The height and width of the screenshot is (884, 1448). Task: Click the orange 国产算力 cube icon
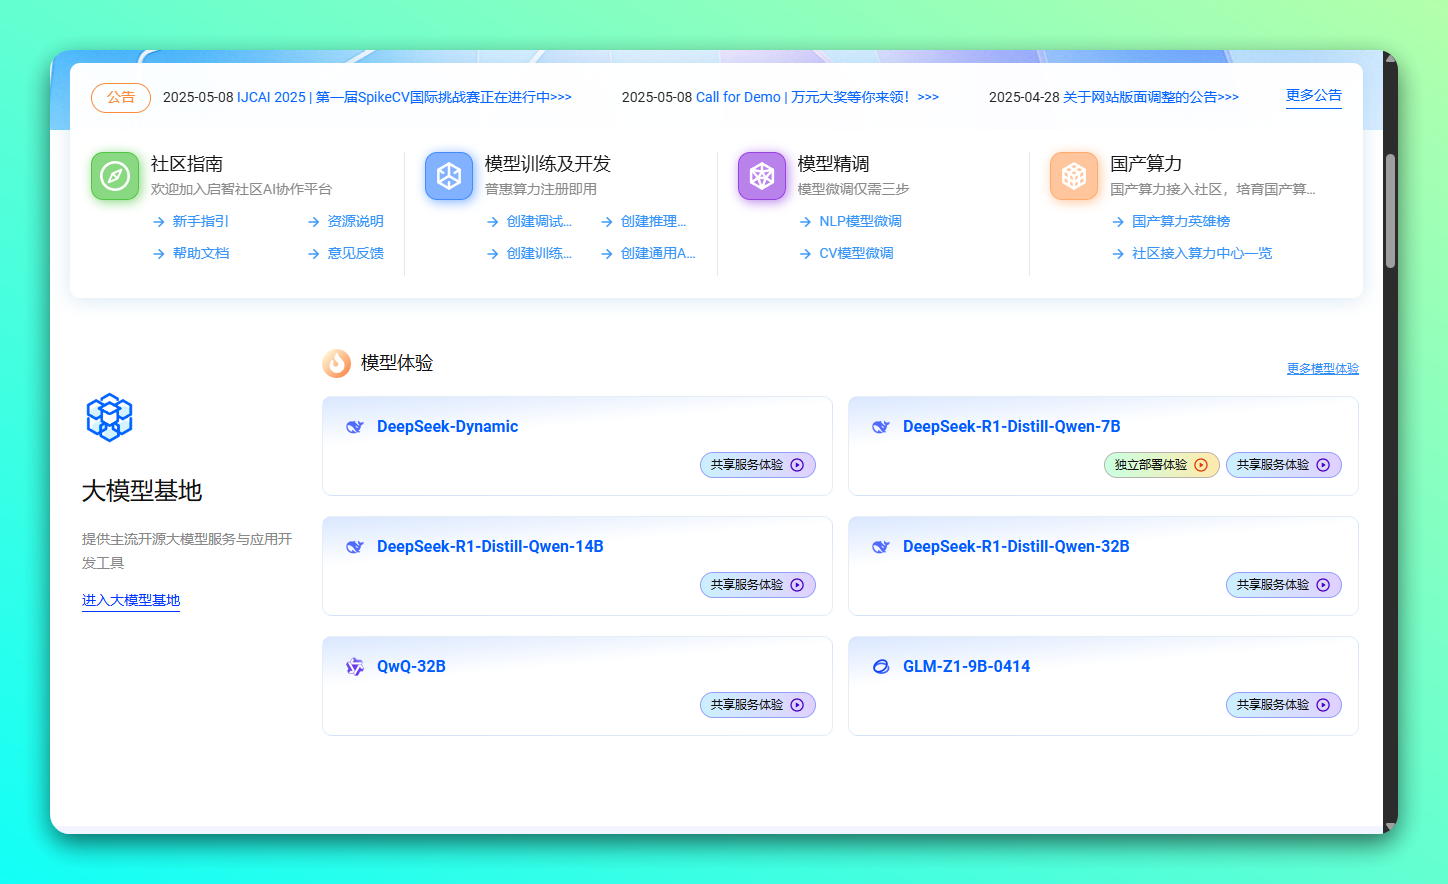[x=1074, y=176]
